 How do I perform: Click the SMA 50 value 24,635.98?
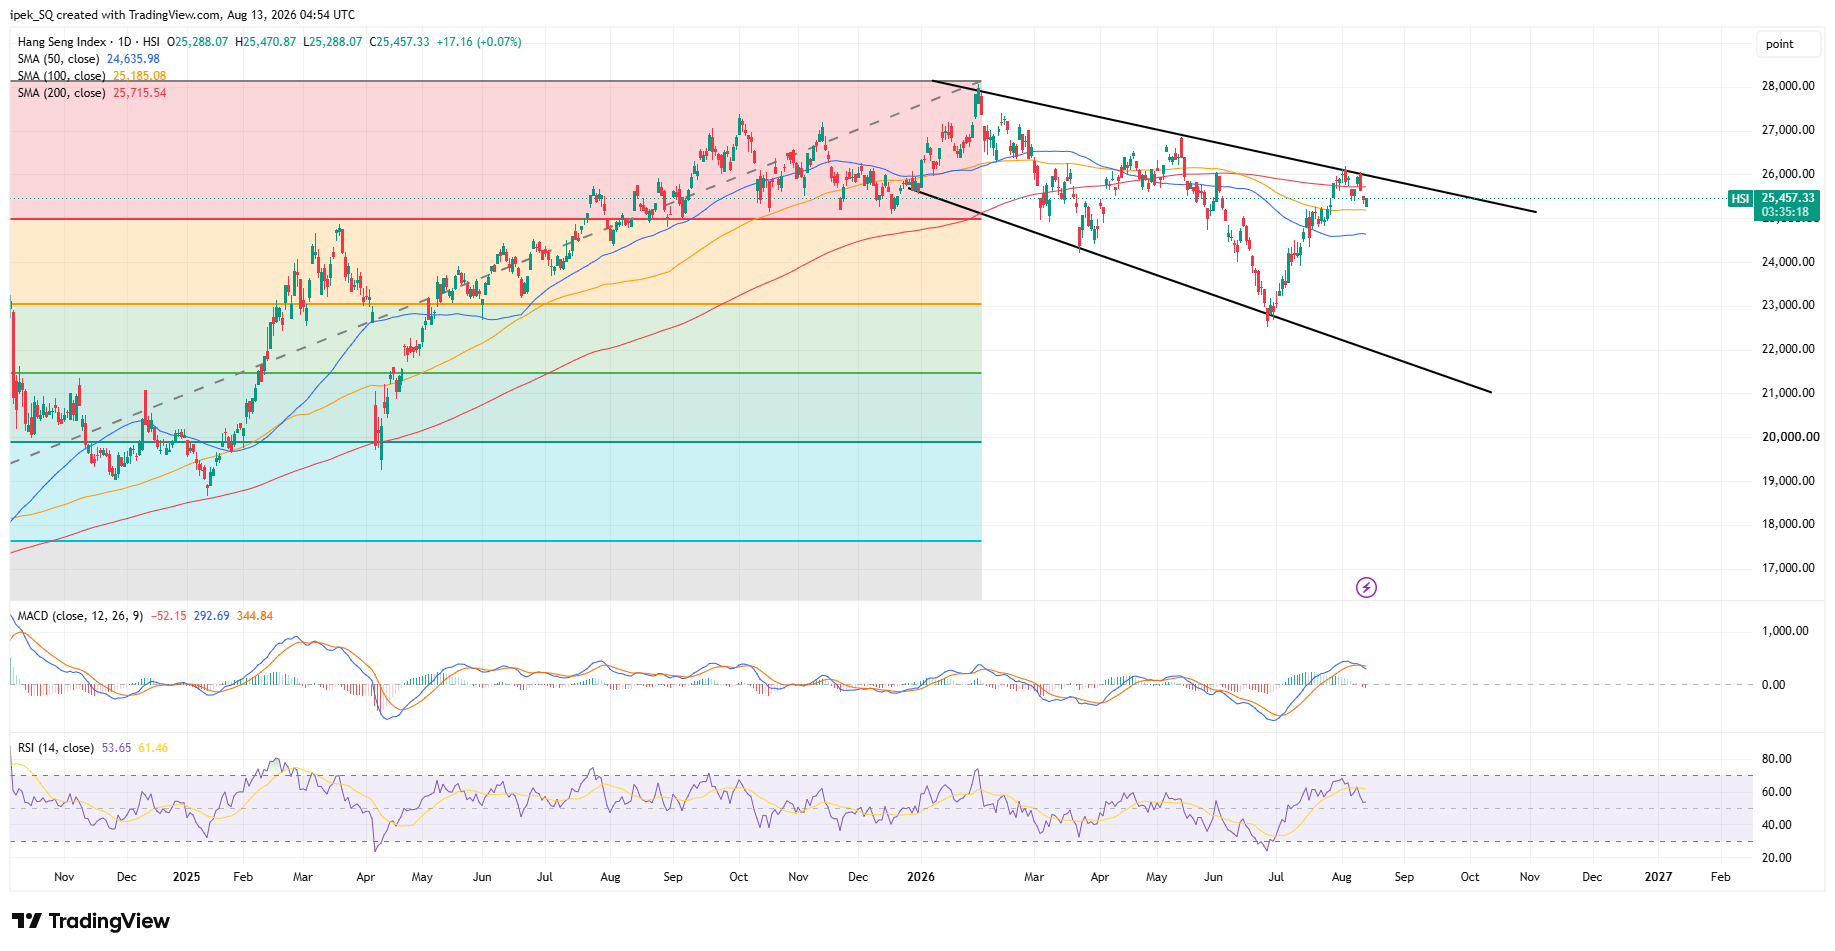point(134,59)
